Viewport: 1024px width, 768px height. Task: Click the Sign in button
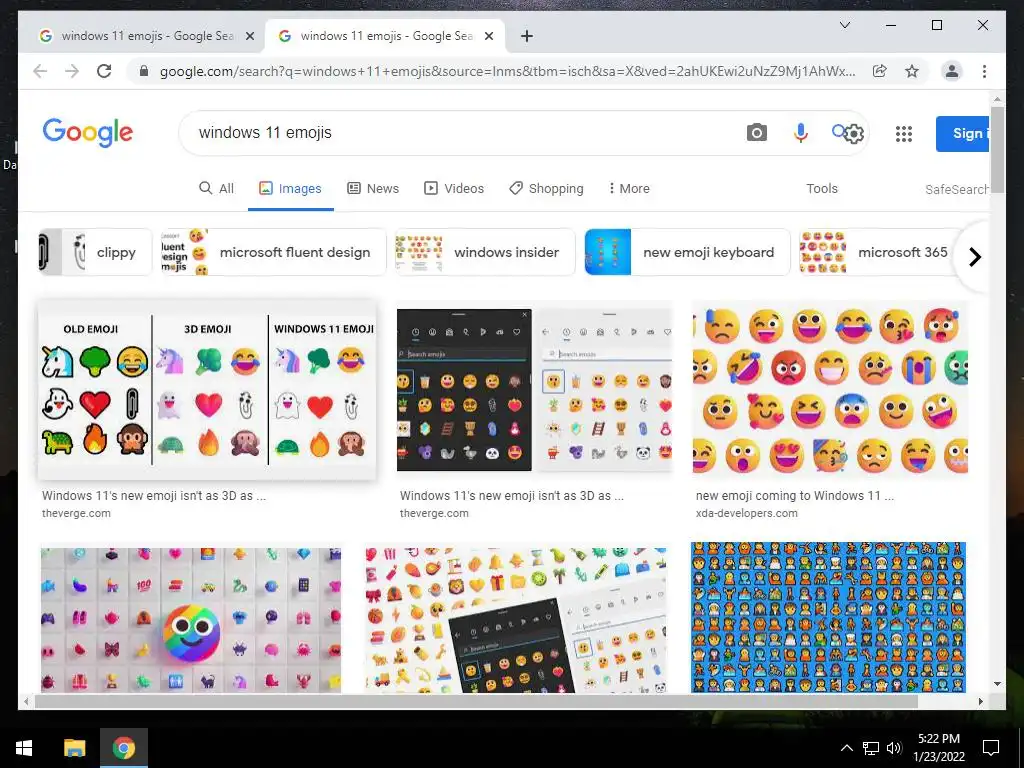pyautogui.click(x=963, y=133)
